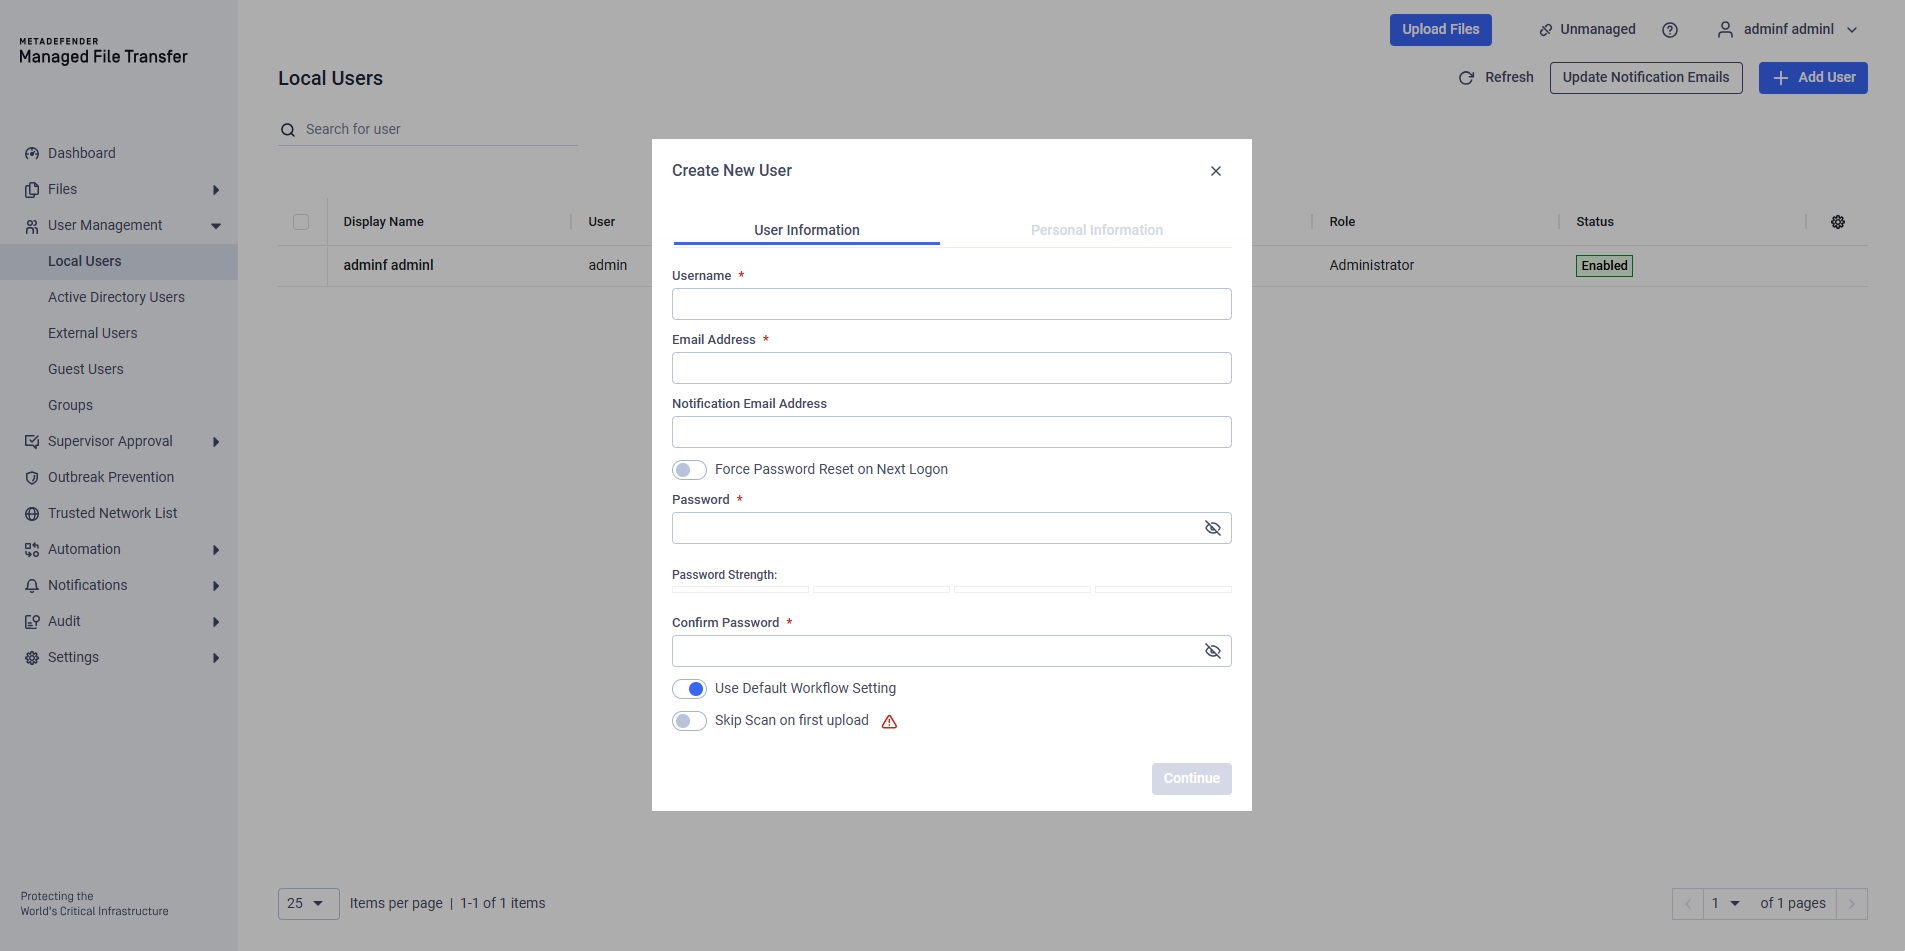Click the Update Notification Emails button

[1645, 78]
